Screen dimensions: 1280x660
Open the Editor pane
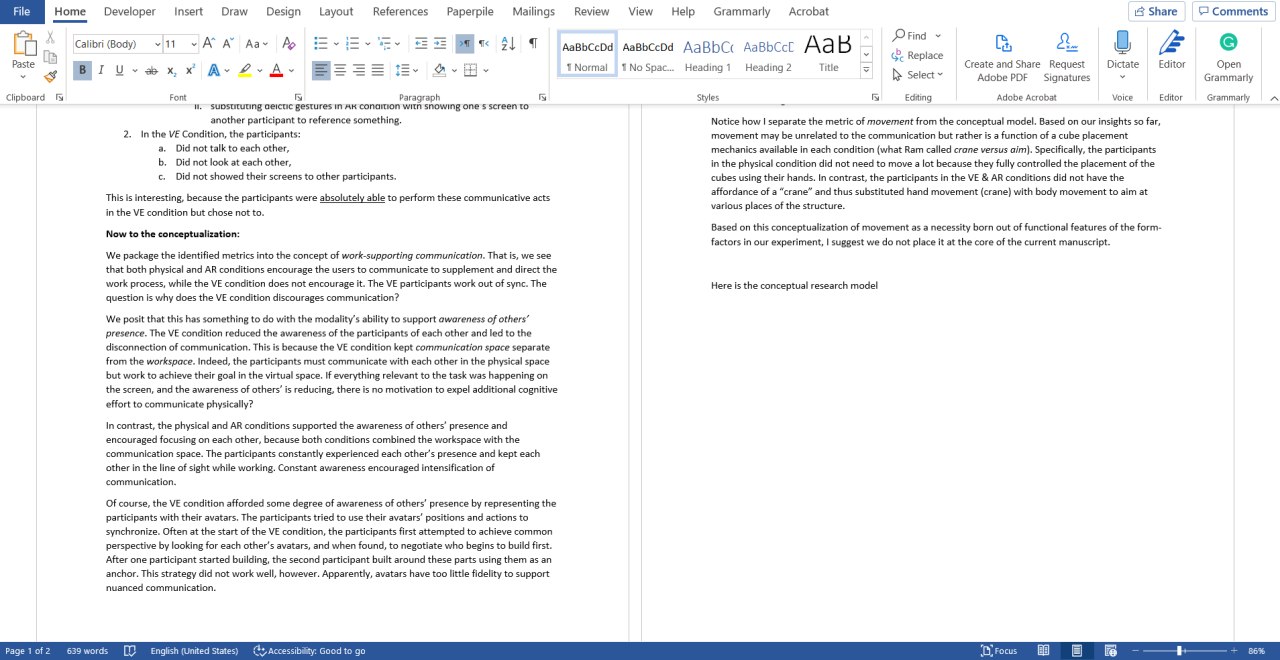(1171, 51)
